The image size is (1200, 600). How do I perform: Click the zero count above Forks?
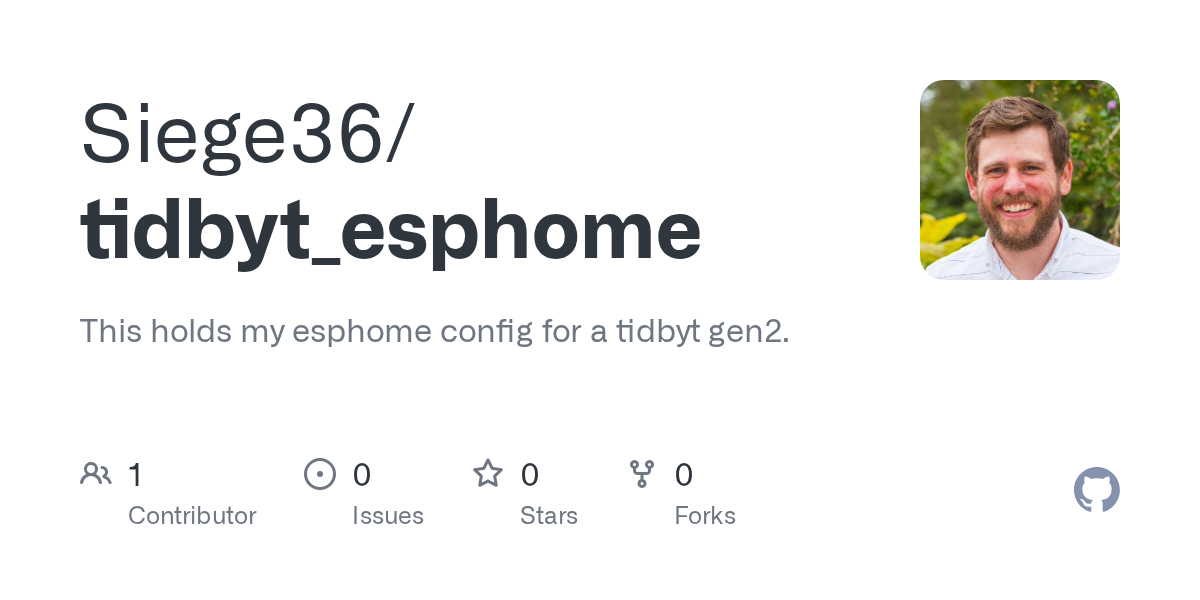[x=684, y=475]
